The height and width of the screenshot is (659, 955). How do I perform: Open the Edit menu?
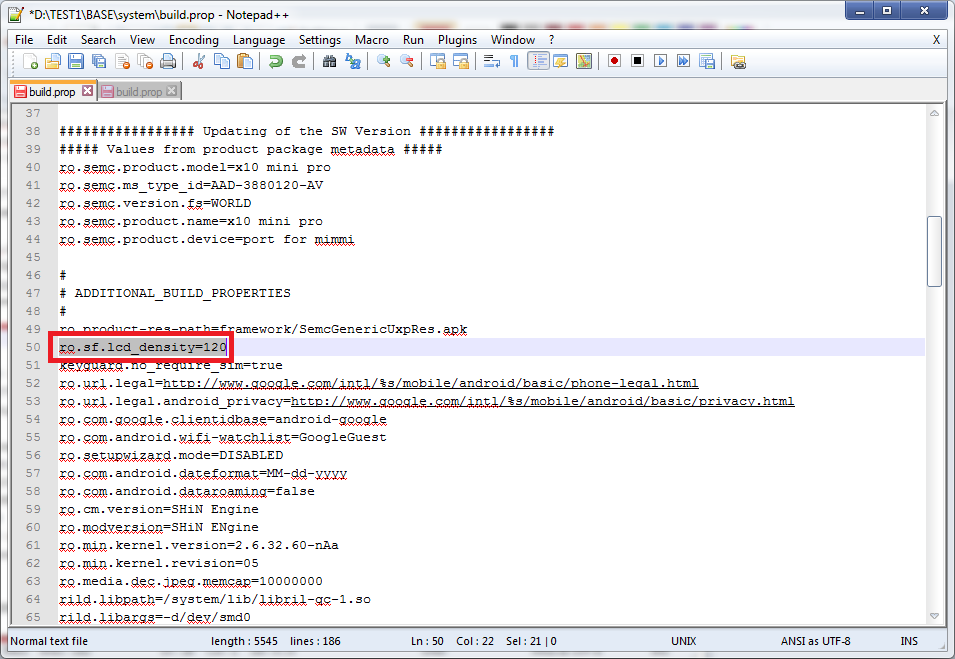pos(57,40)
